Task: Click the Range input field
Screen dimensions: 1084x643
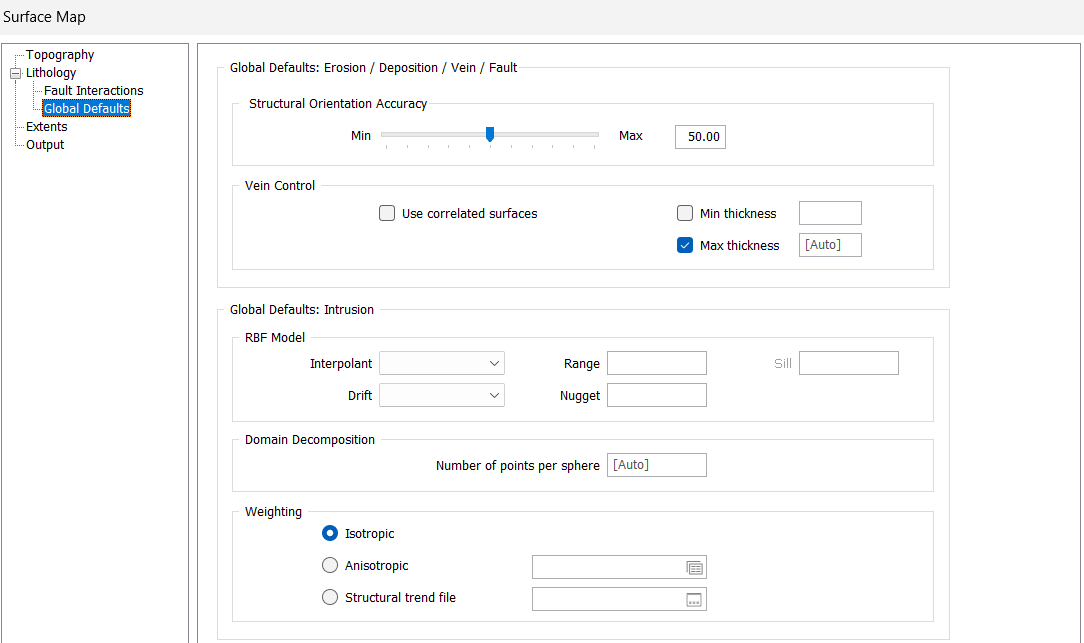Action: click(656, 363)
